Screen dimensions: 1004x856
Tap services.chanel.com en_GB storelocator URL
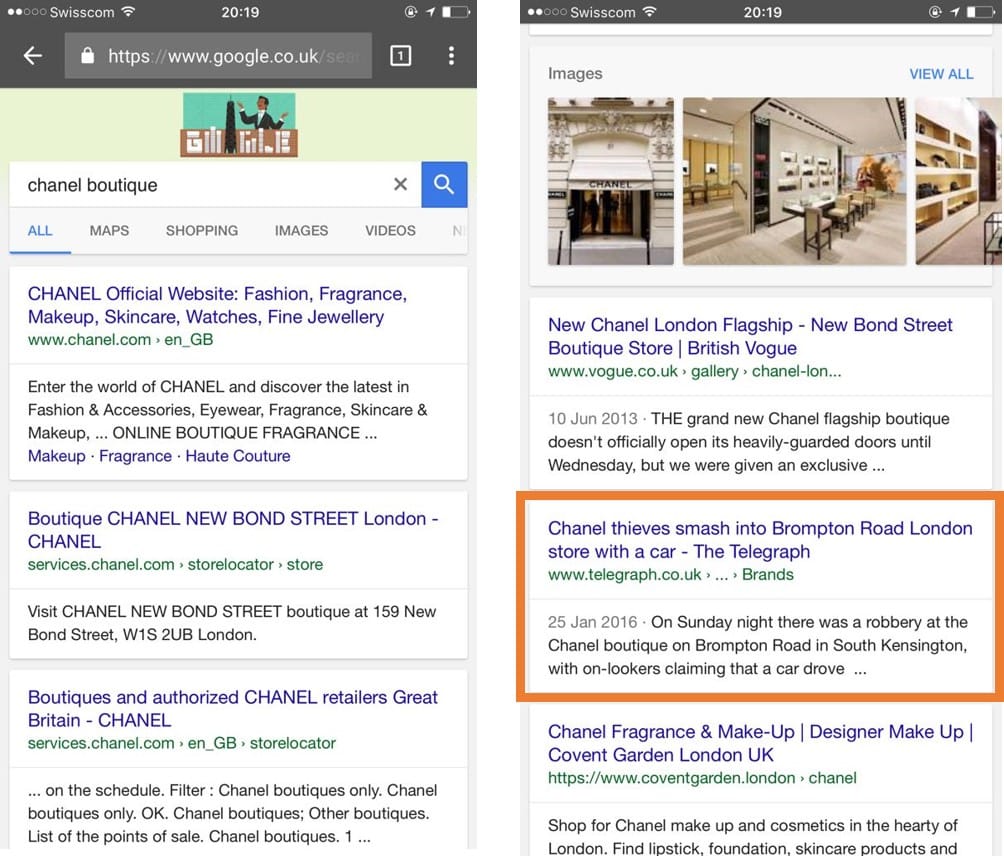182,743
